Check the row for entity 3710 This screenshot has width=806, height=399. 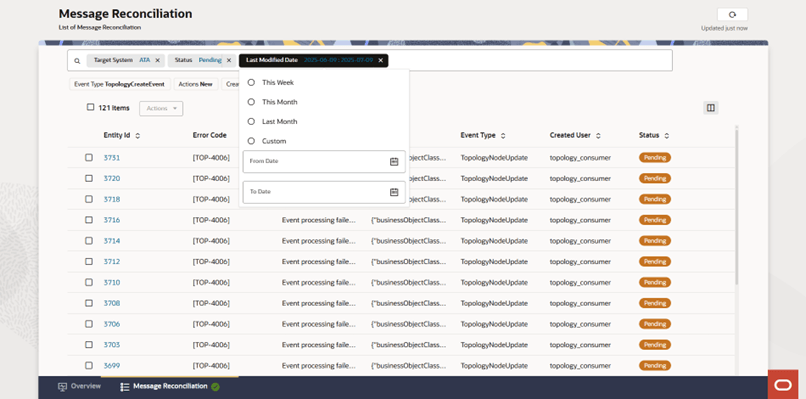click(89, 282)
